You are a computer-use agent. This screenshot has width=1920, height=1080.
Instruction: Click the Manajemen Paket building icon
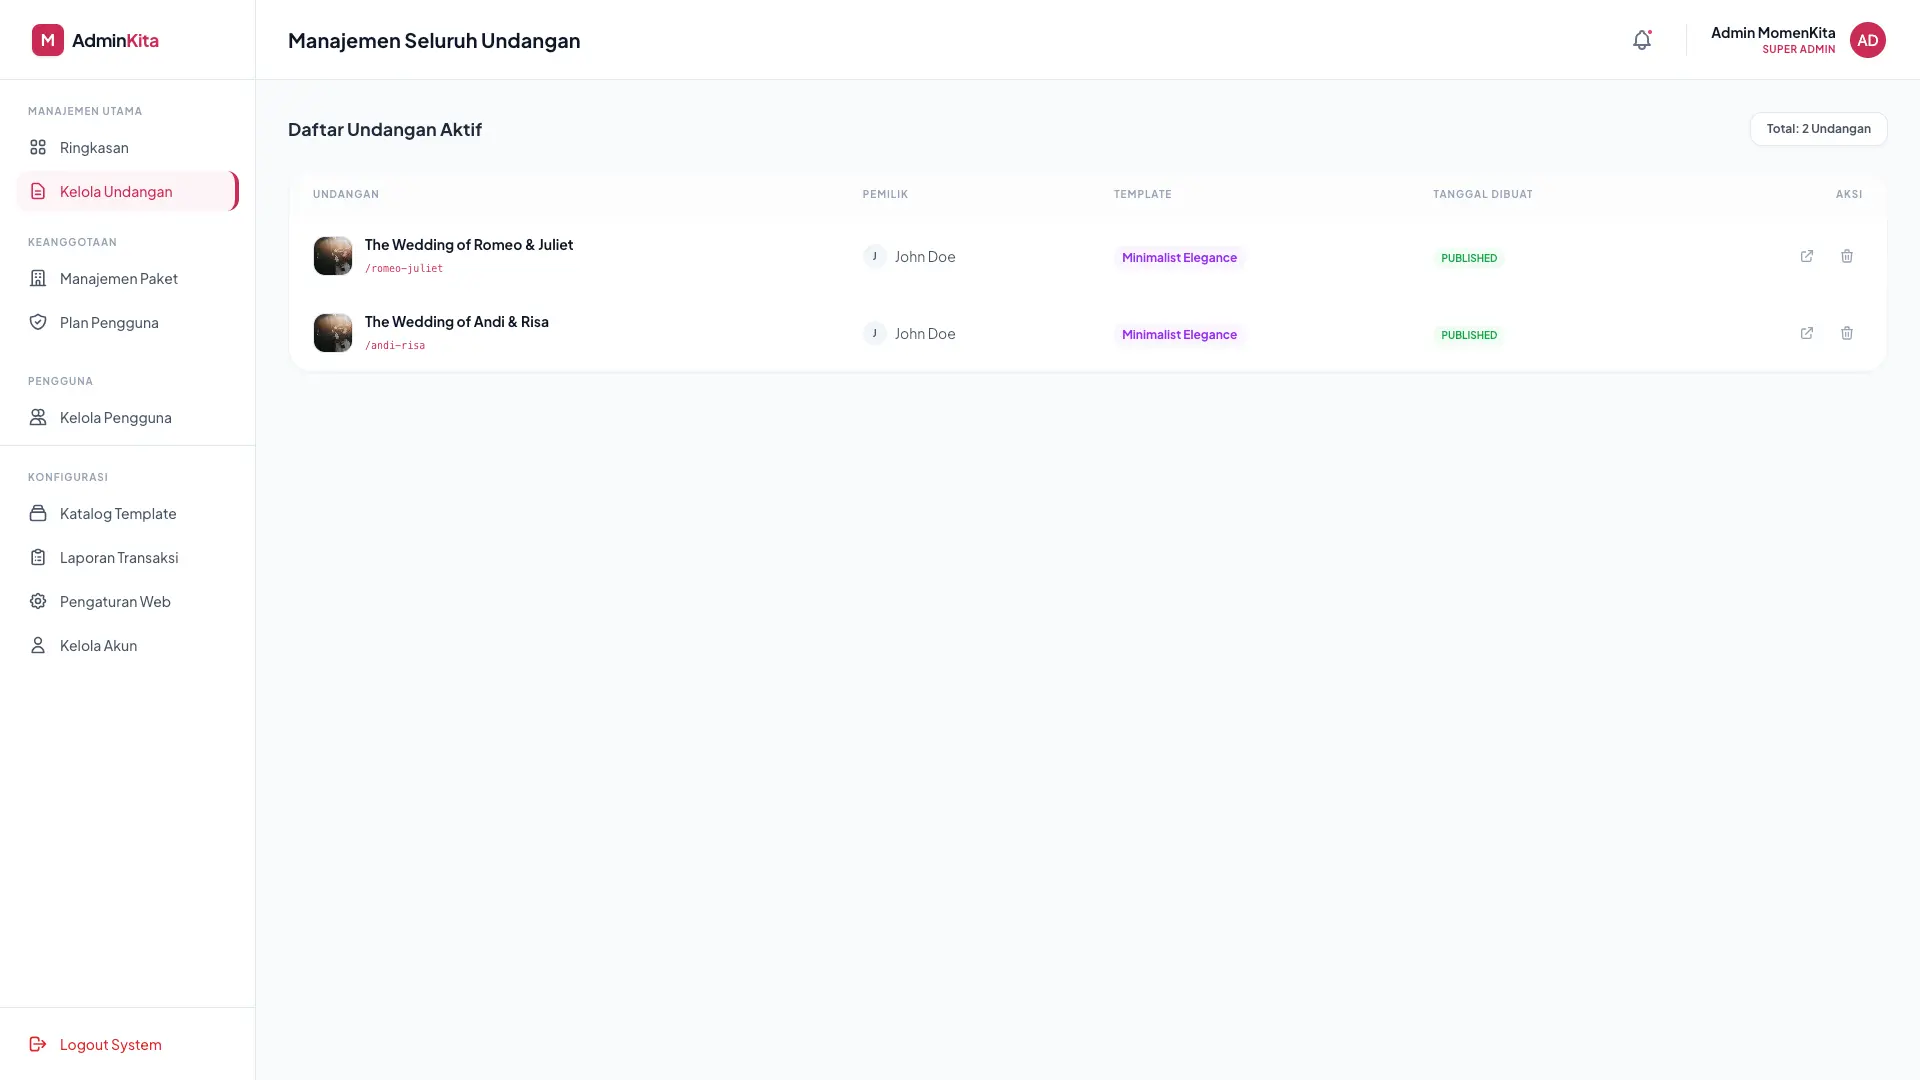pyautogui.click(x=38, y=278)
